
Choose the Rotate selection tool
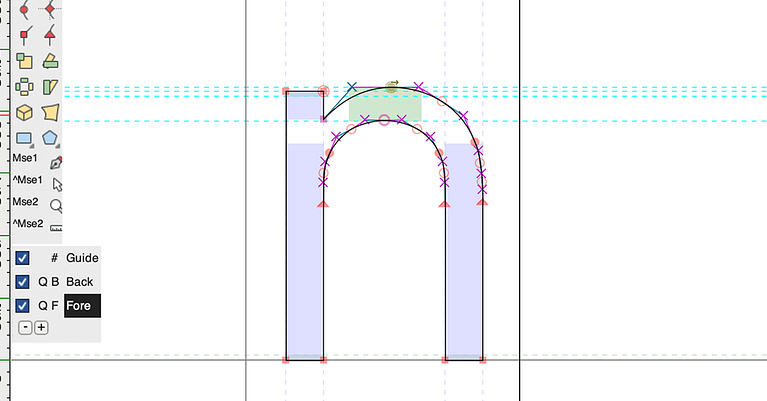tap(50, 61)
